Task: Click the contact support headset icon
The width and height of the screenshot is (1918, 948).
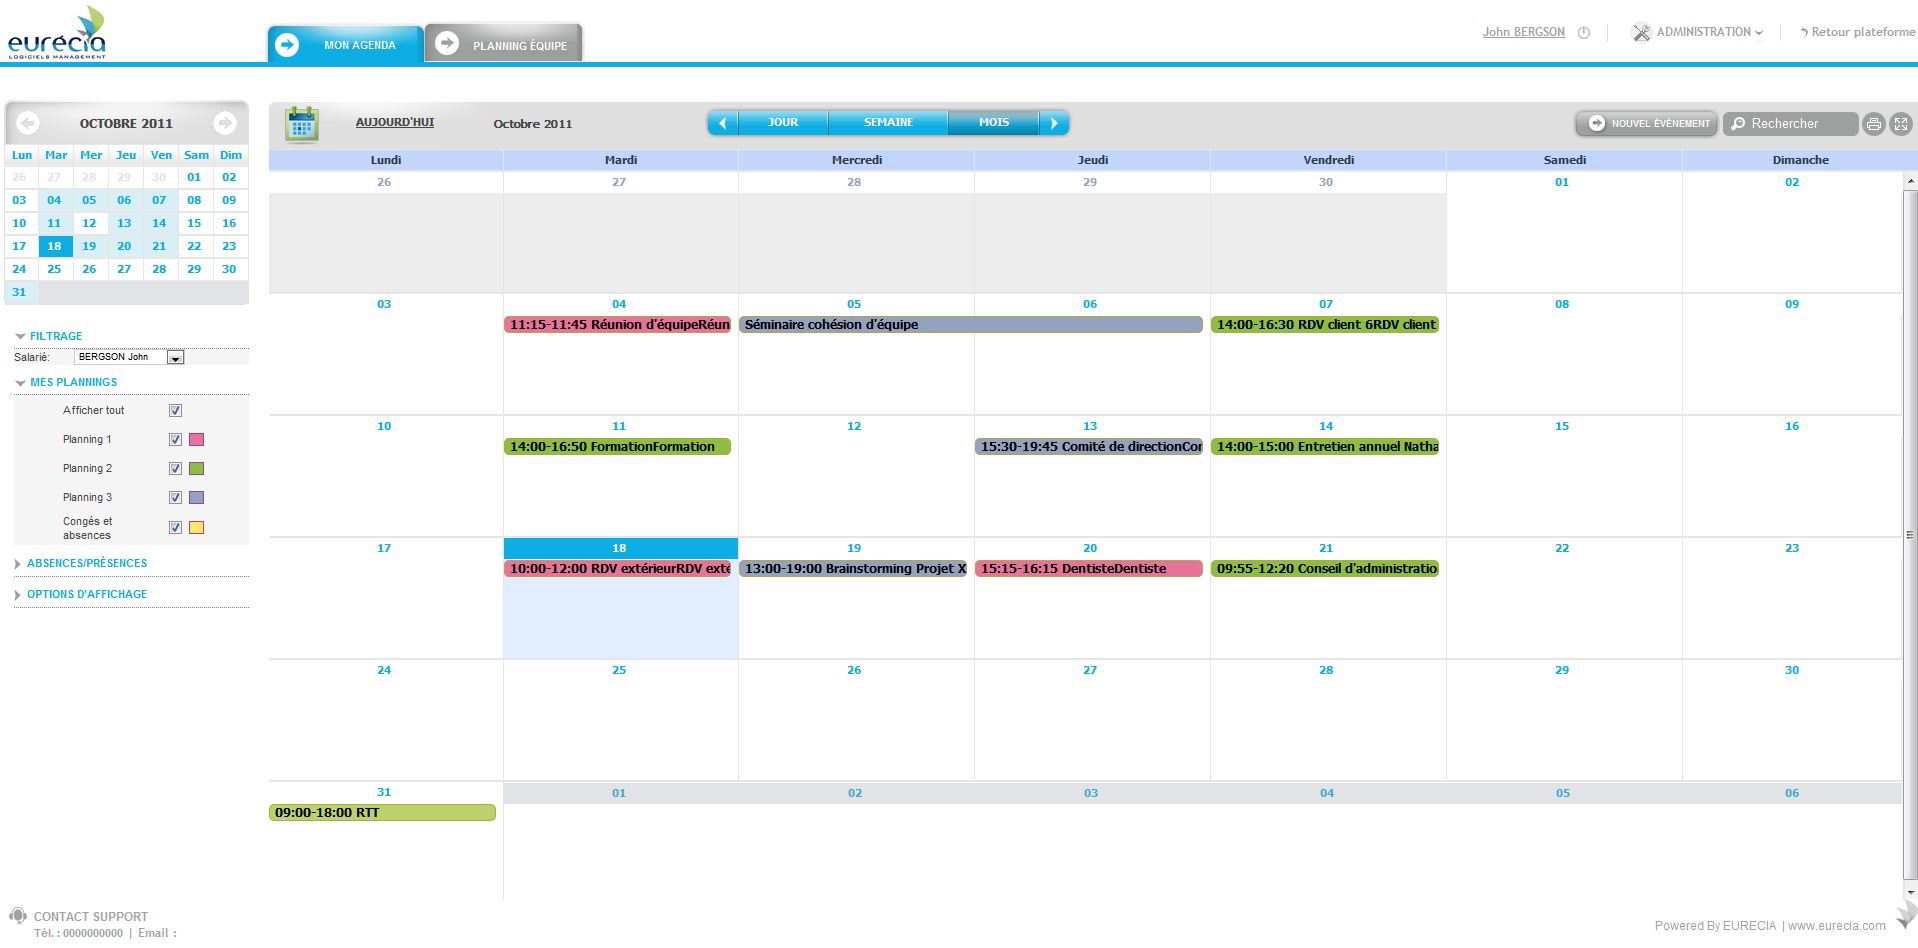Action: point(18,916)
